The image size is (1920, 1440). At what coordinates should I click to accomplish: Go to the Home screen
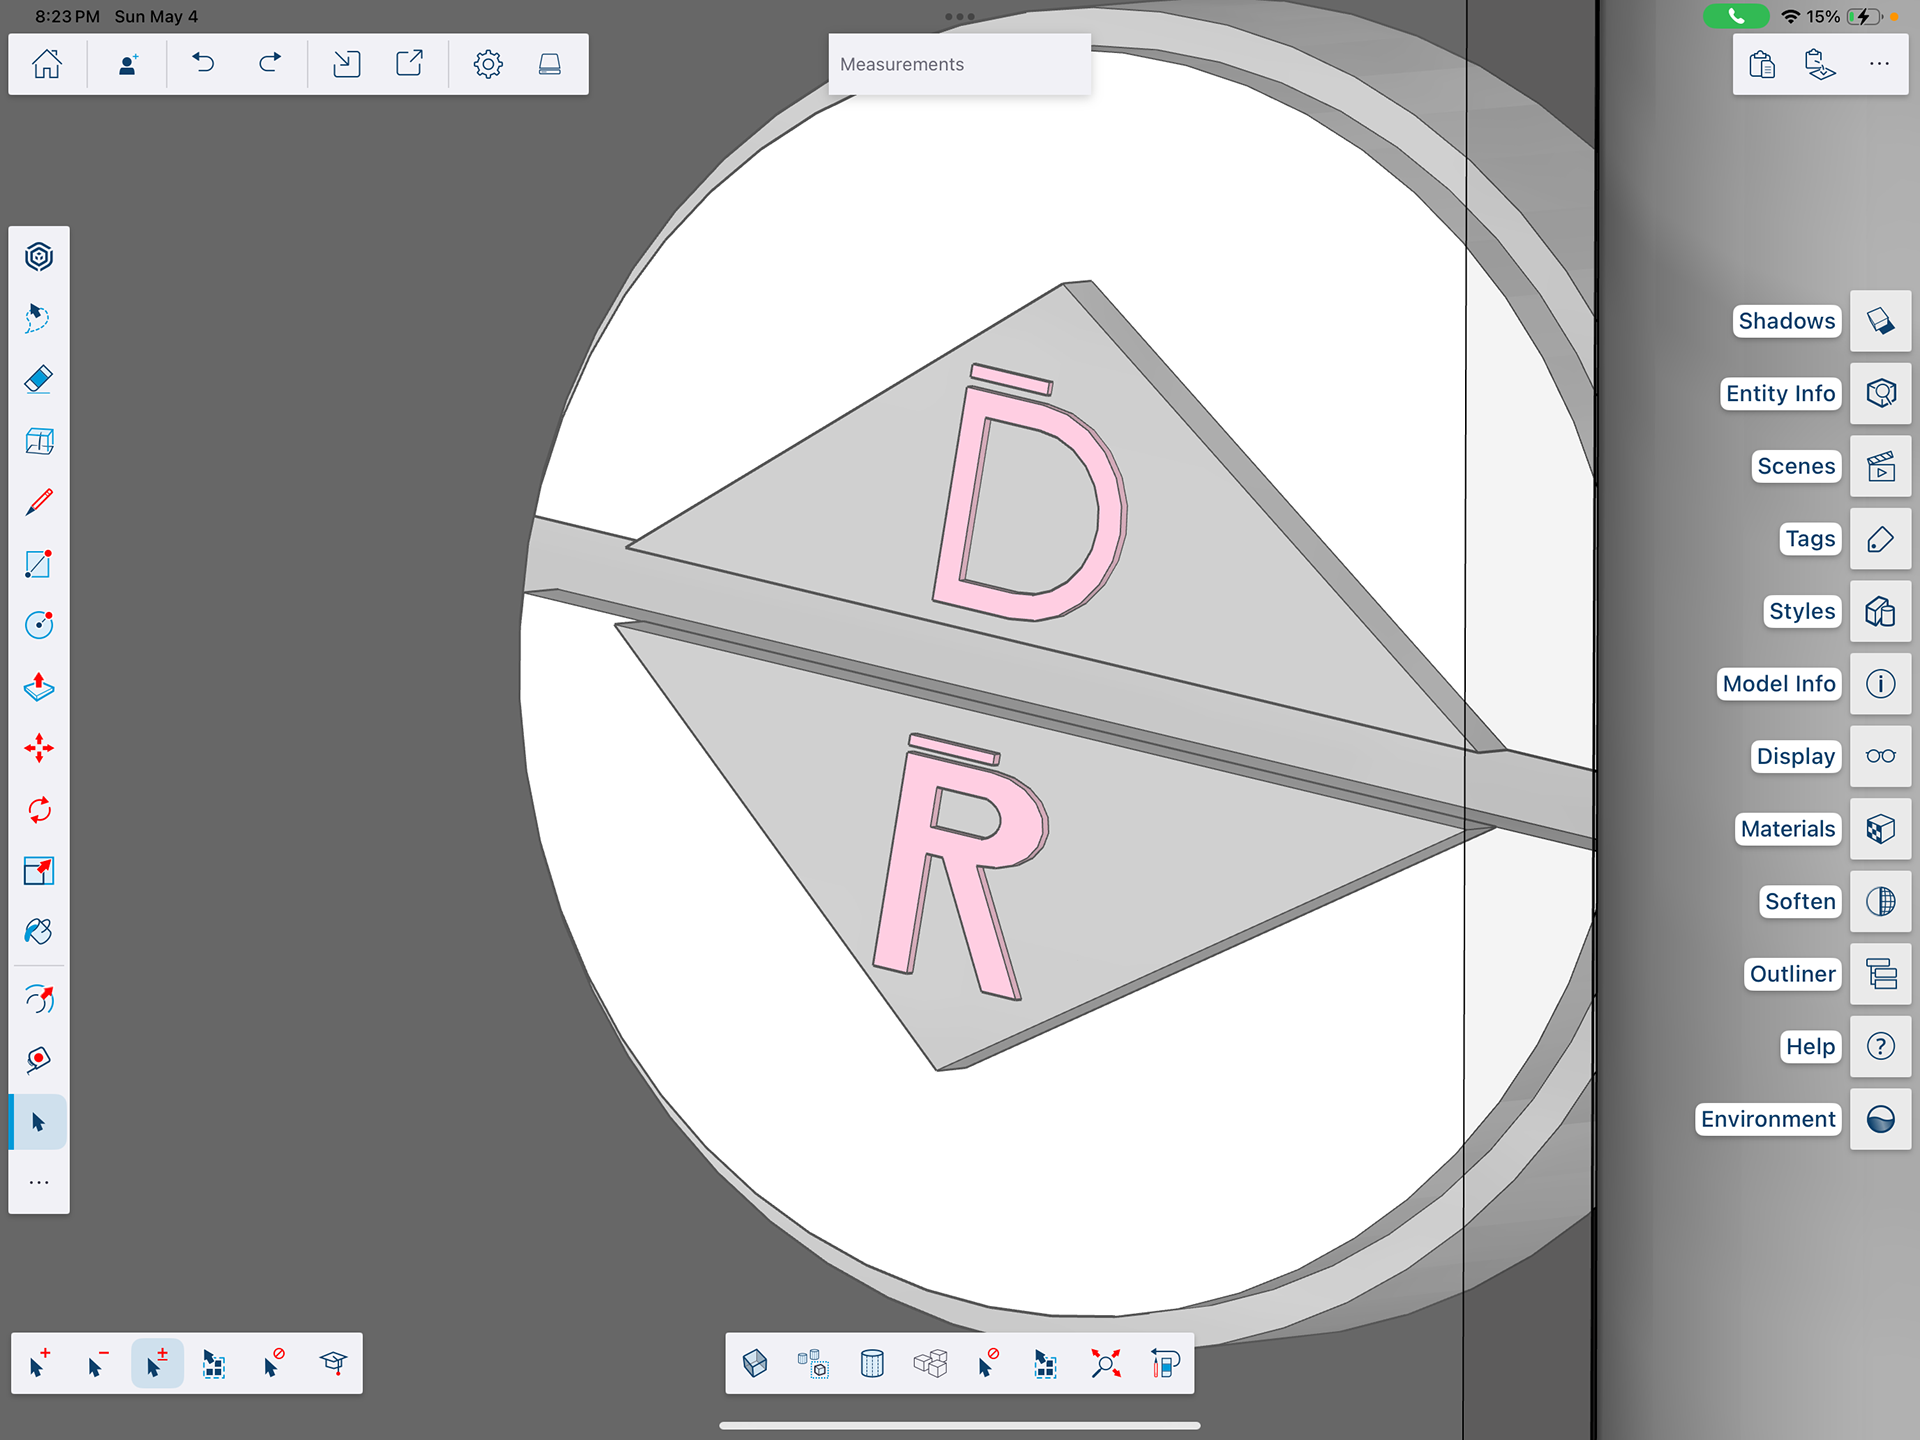click(x=47, y=64)
